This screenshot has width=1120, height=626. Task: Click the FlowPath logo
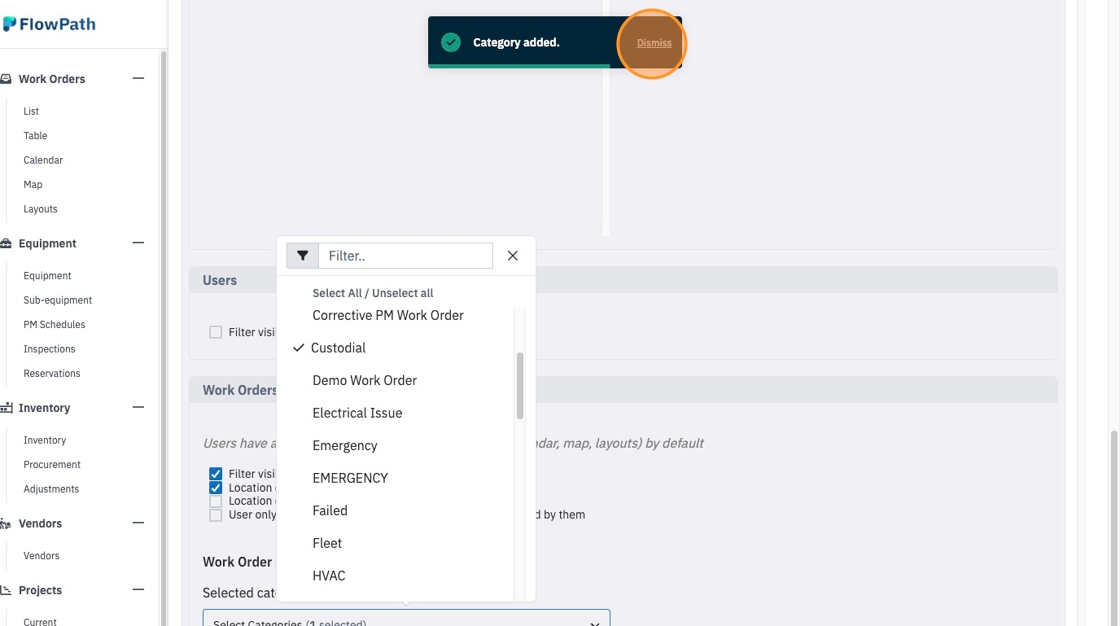click(49, 24)
